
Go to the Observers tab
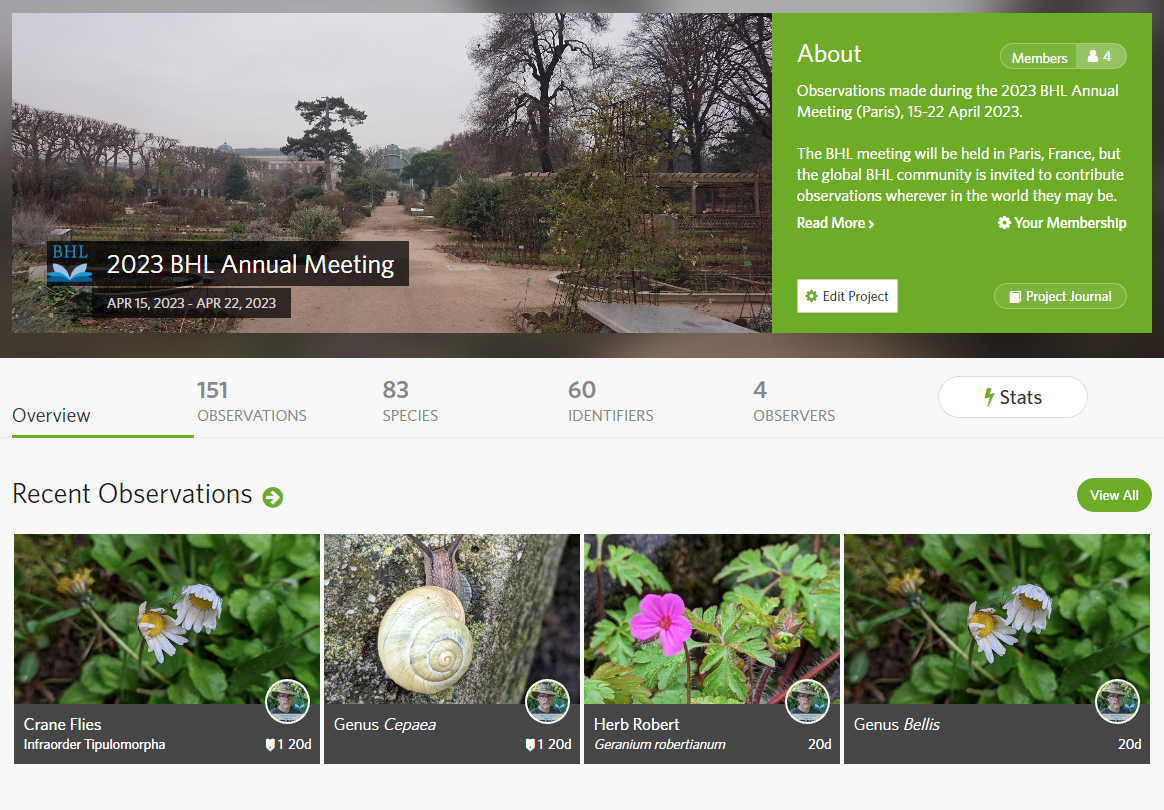(x=794, y=400)
